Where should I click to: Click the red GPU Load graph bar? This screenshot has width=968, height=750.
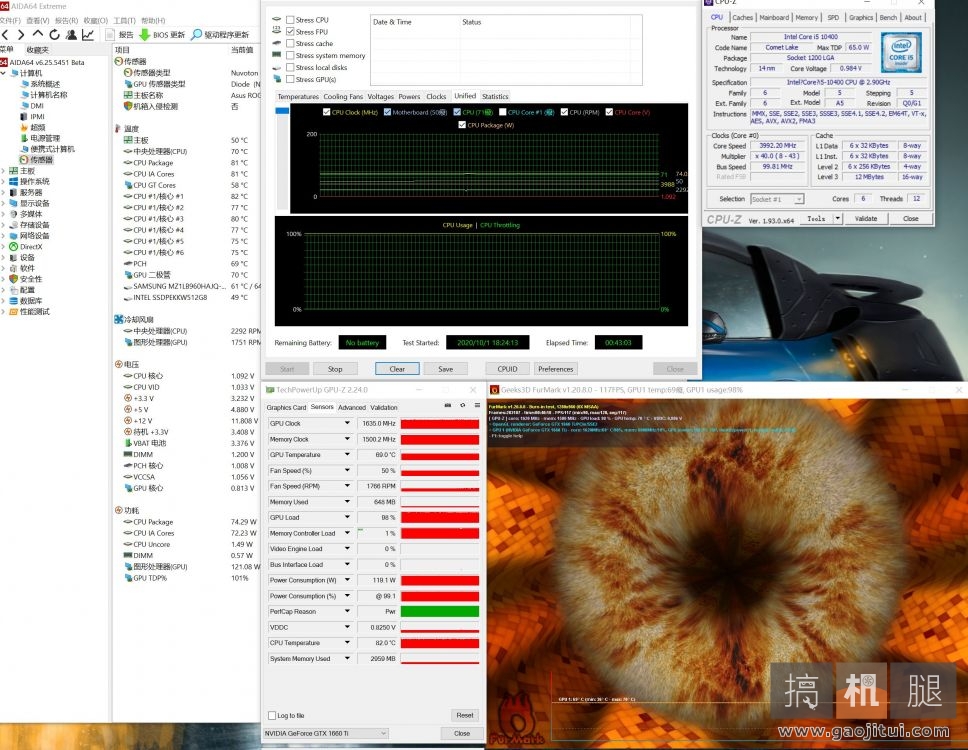pos(440,517)
